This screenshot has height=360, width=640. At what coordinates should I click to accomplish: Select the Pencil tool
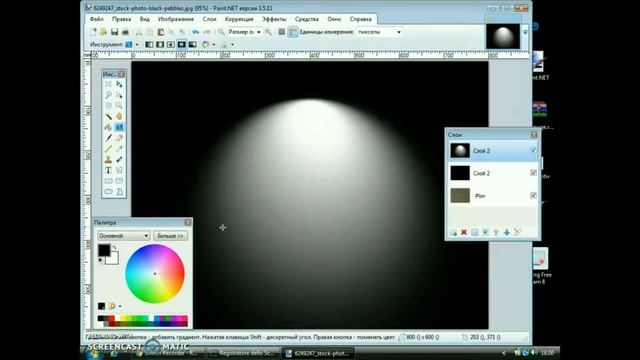(x=108, y=149)
